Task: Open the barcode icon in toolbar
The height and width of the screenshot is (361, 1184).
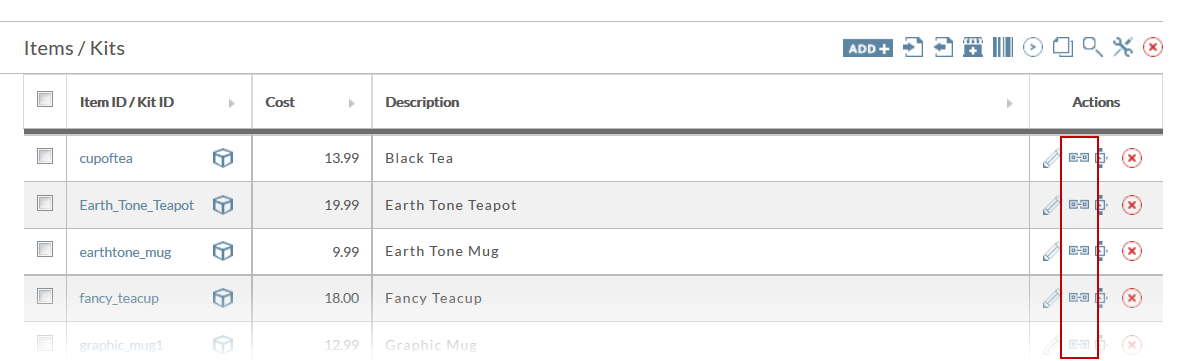Action: tap(1003, 48)
